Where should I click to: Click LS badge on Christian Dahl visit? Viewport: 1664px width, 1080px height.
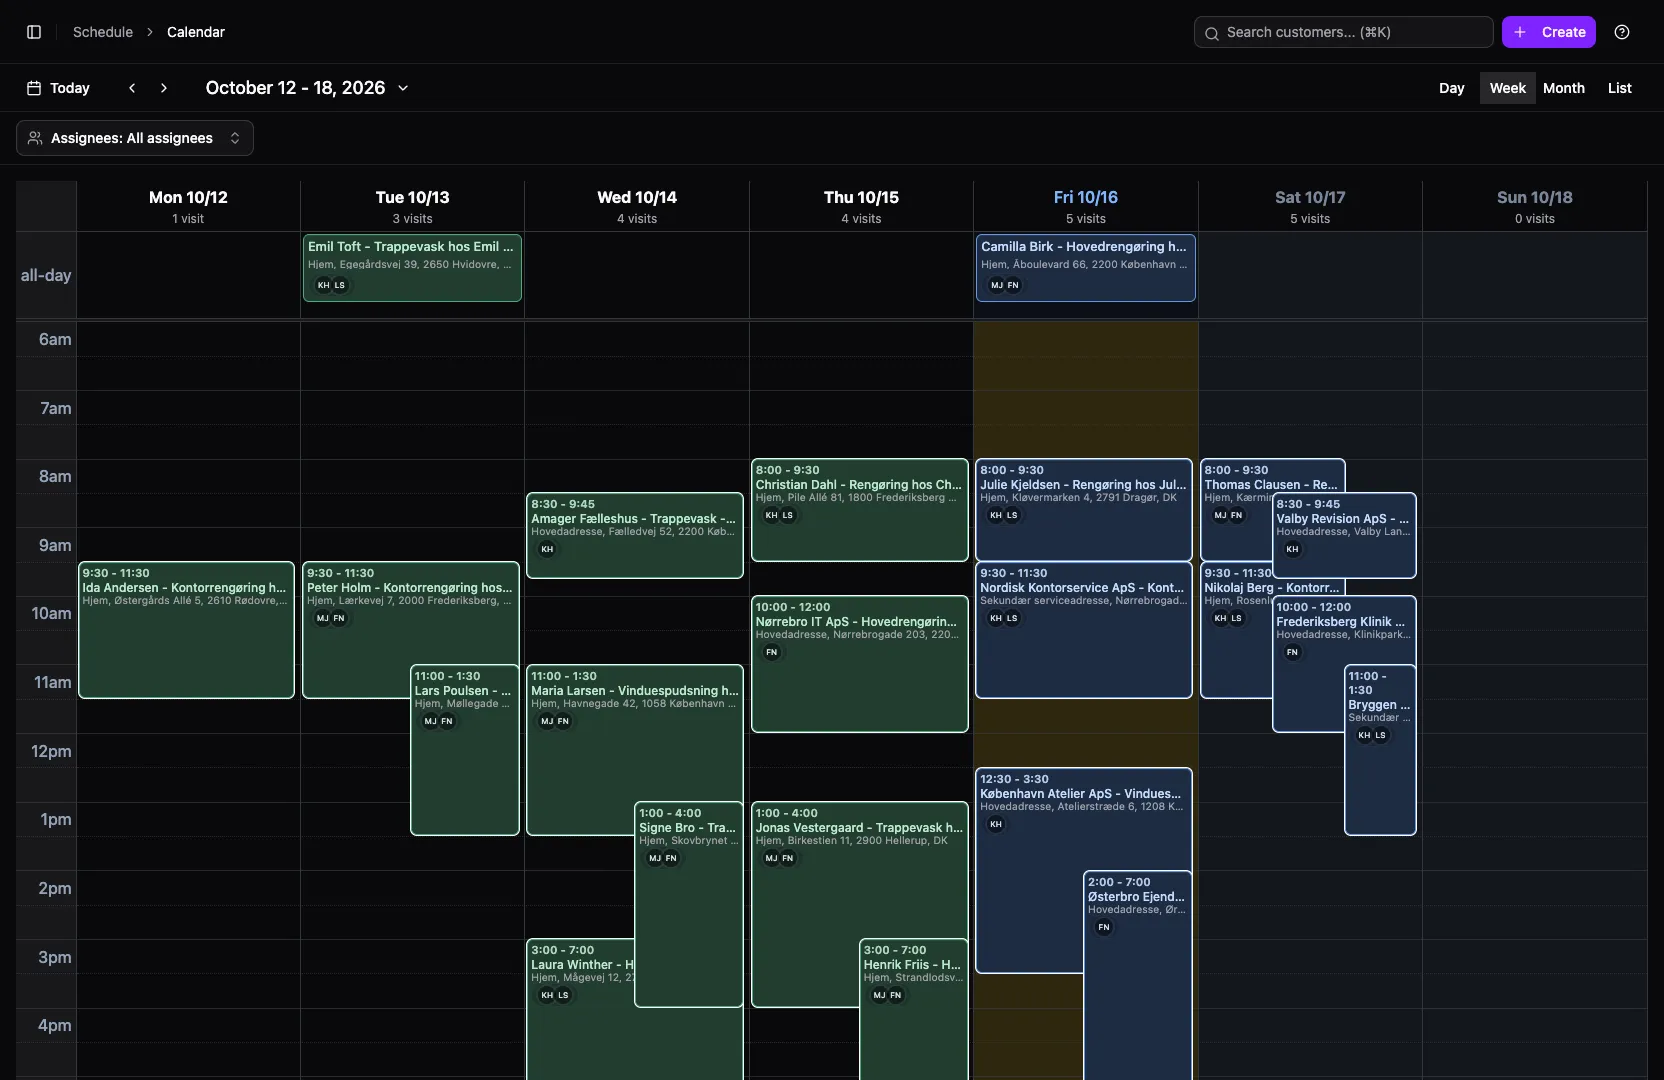pyautogui.click(x=788, y=515)
